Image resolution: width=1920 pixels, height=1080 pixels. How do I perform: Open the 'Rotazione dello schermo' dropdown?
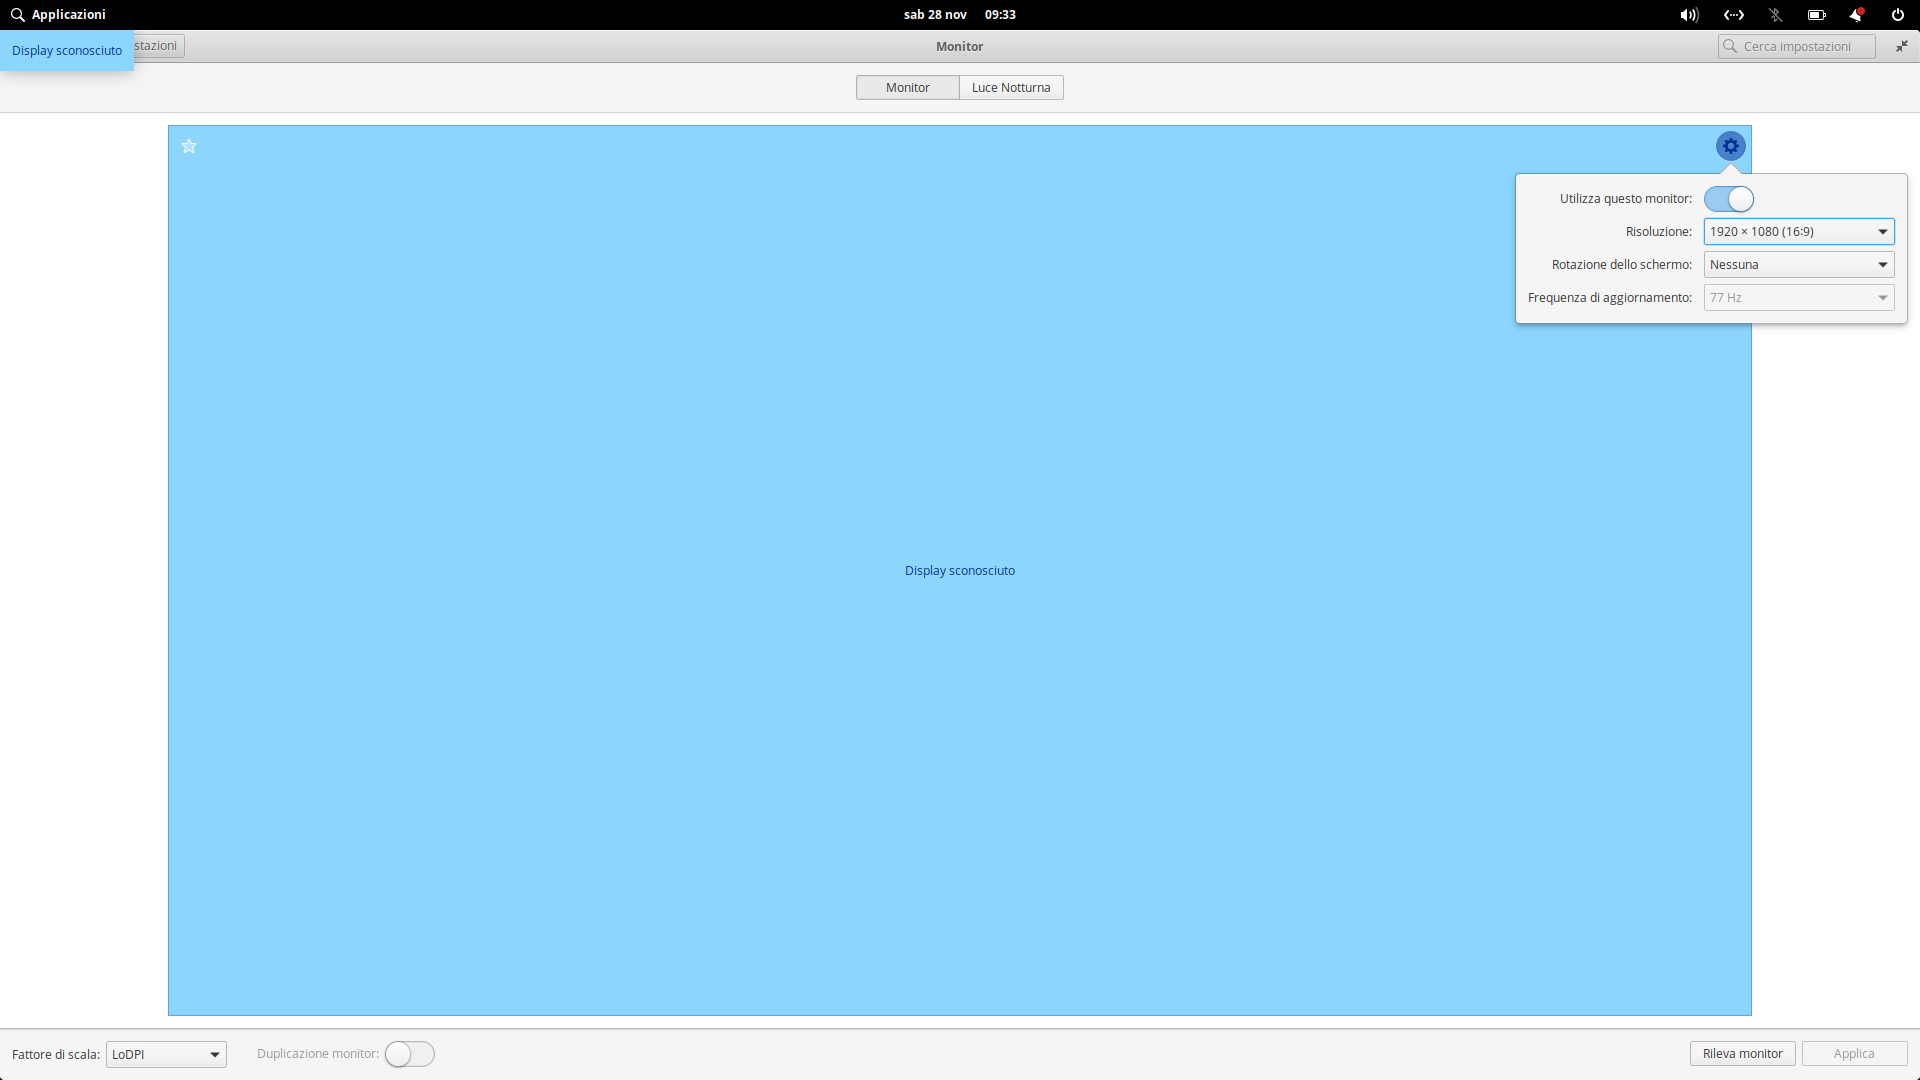1798,265
